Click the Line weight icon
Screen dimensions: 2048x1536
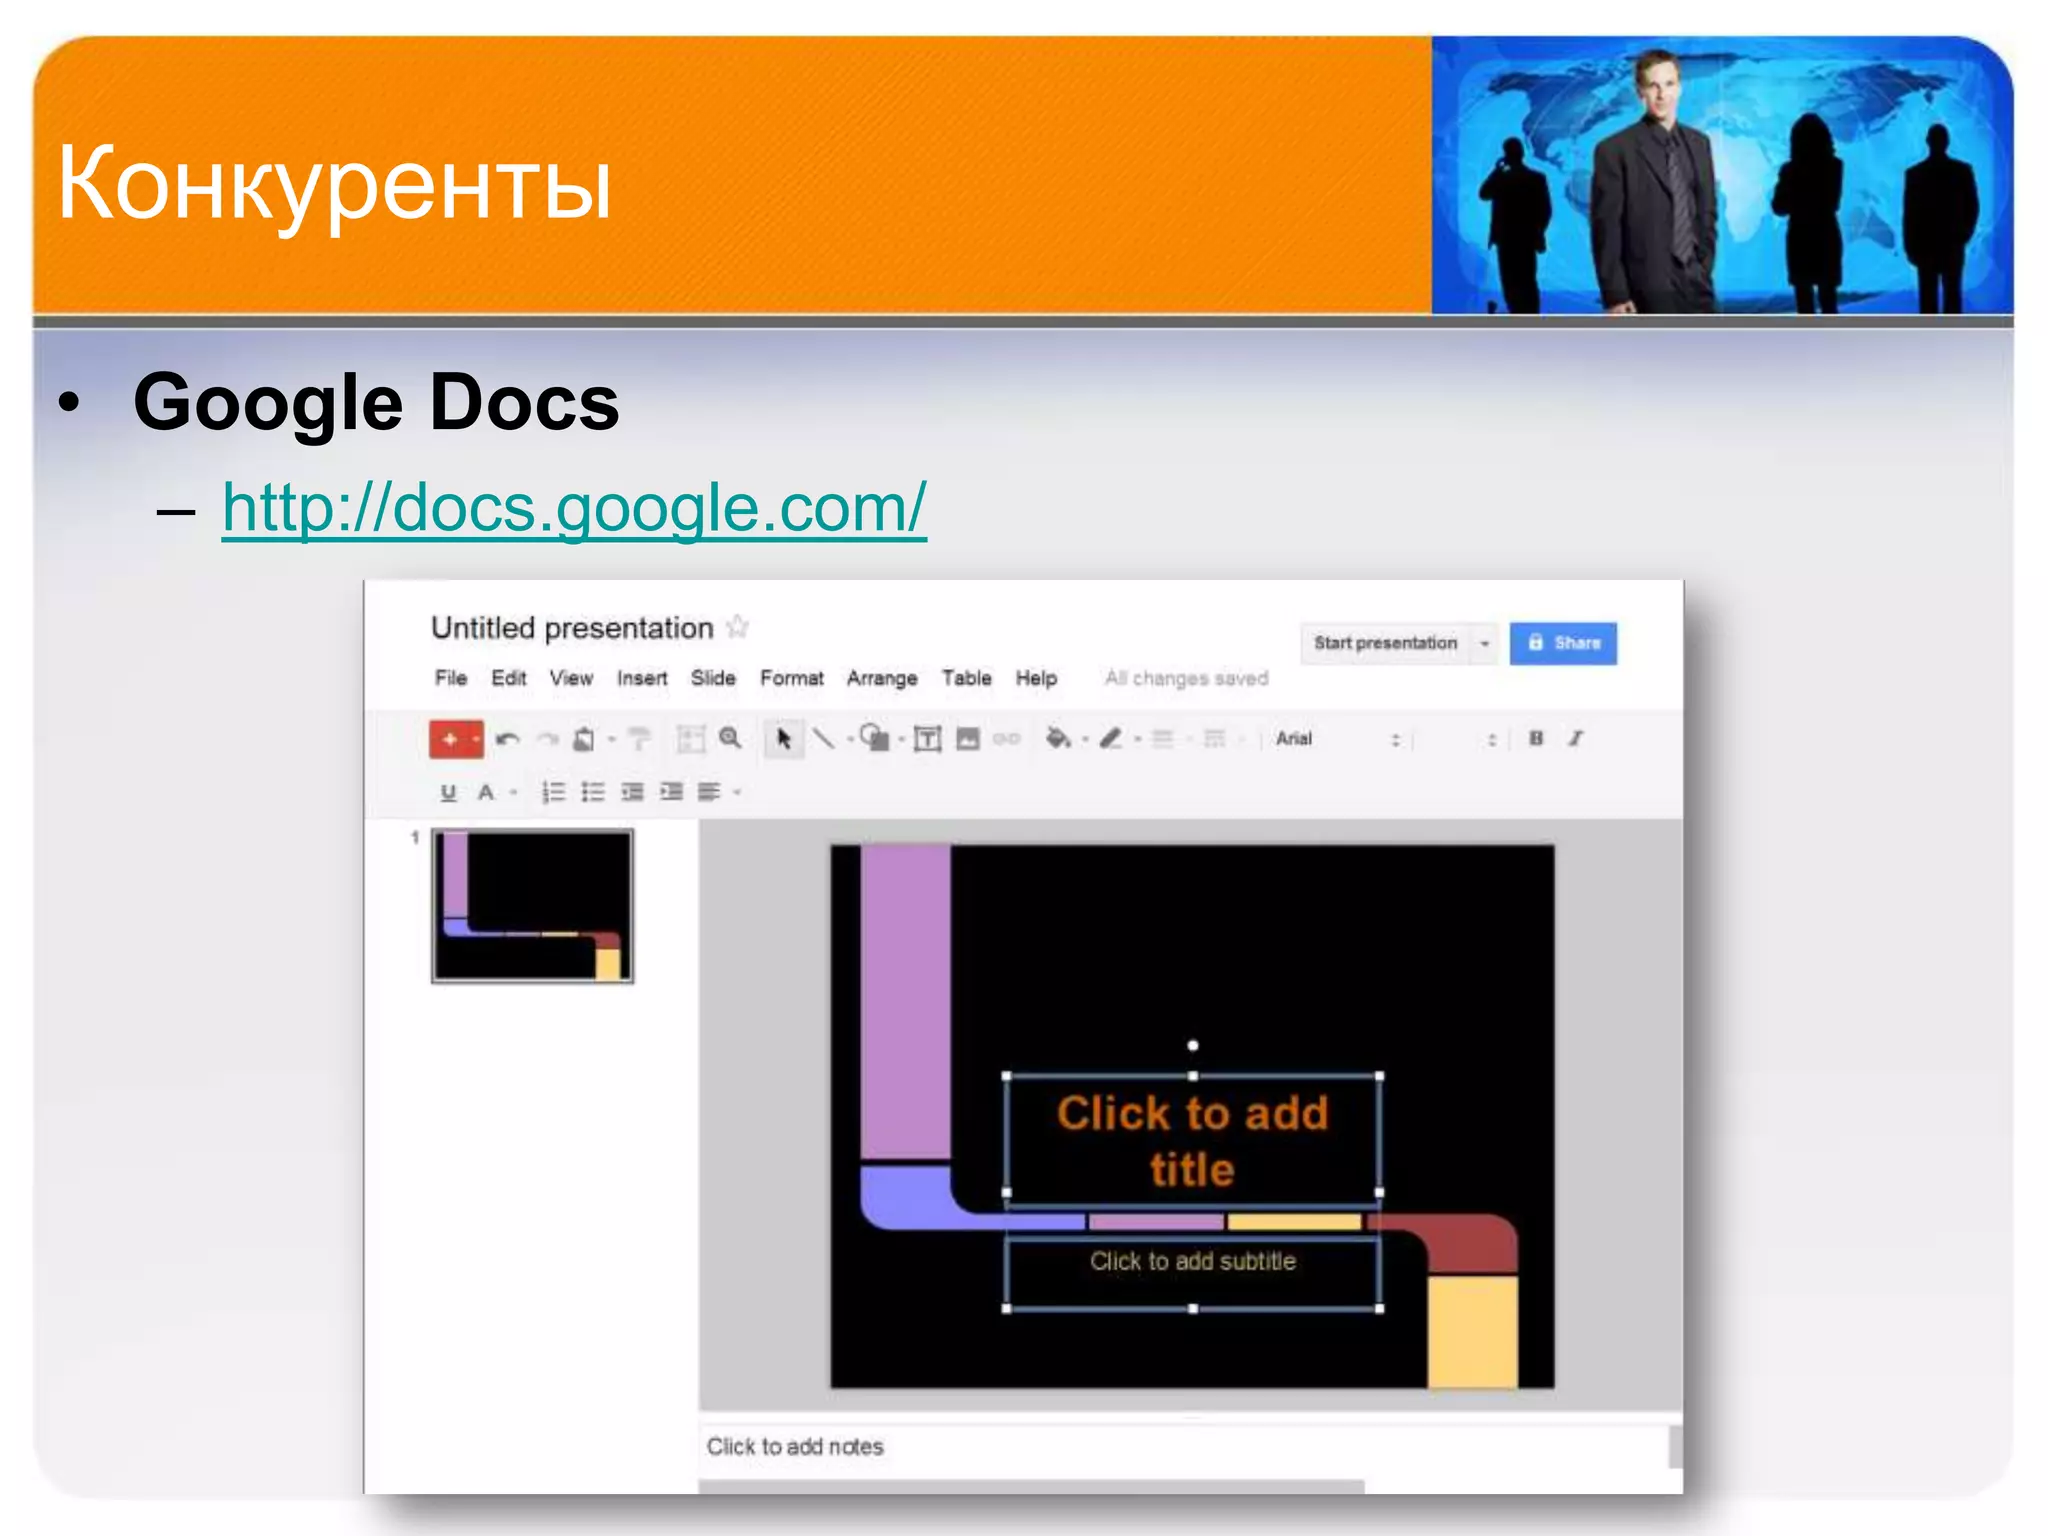(1162, 739)
